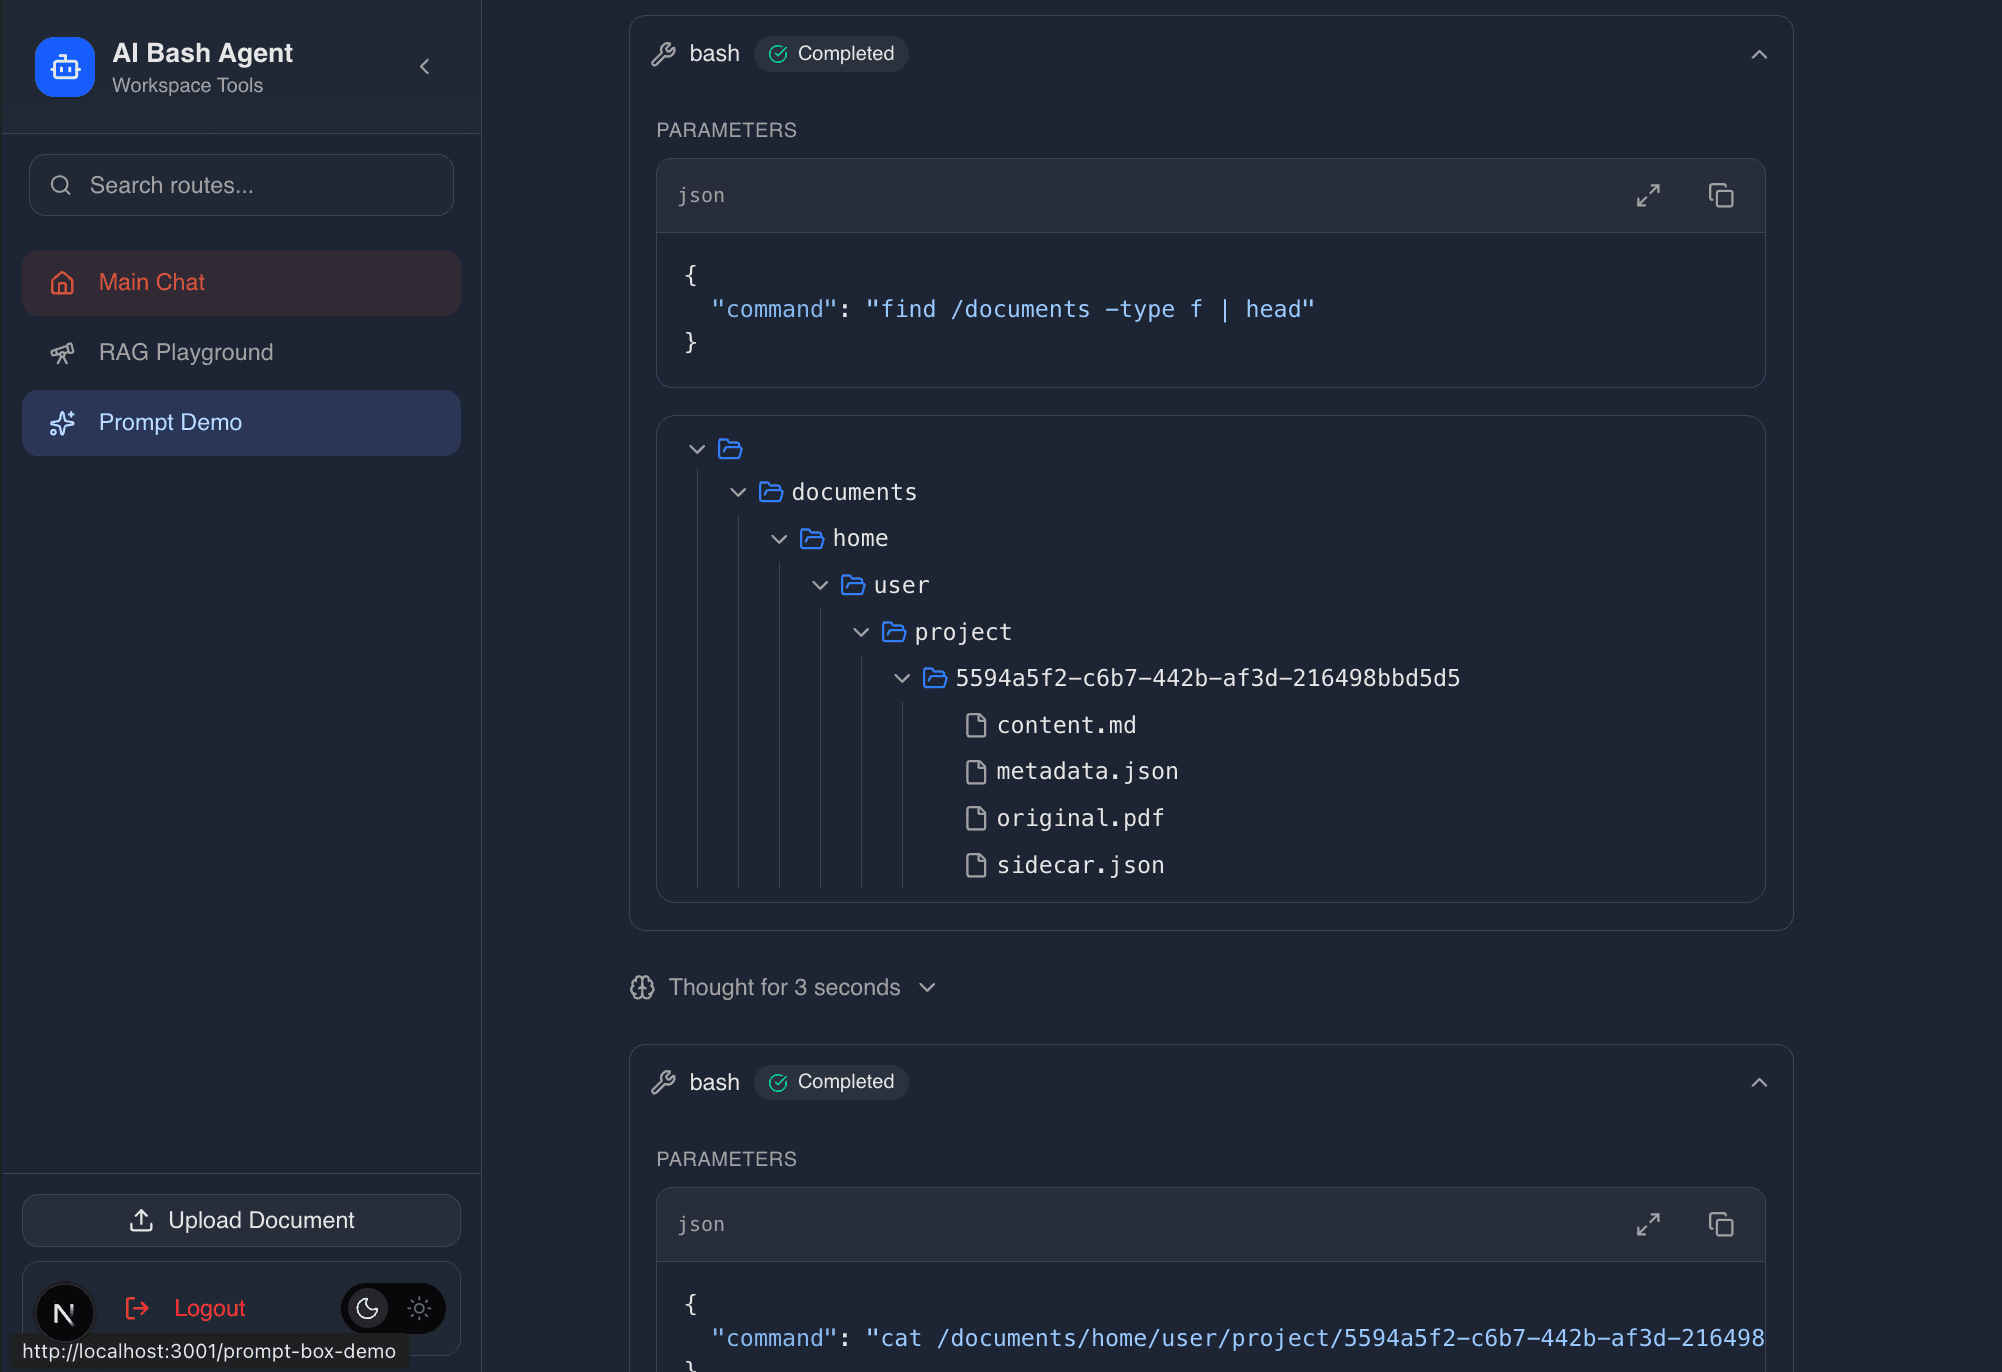The width and height of the screenshot is (2002, 1372).
Task: Click the sparkle icon beside Prompt Demo
Action: pyautogui.click(x=62, y=422)
